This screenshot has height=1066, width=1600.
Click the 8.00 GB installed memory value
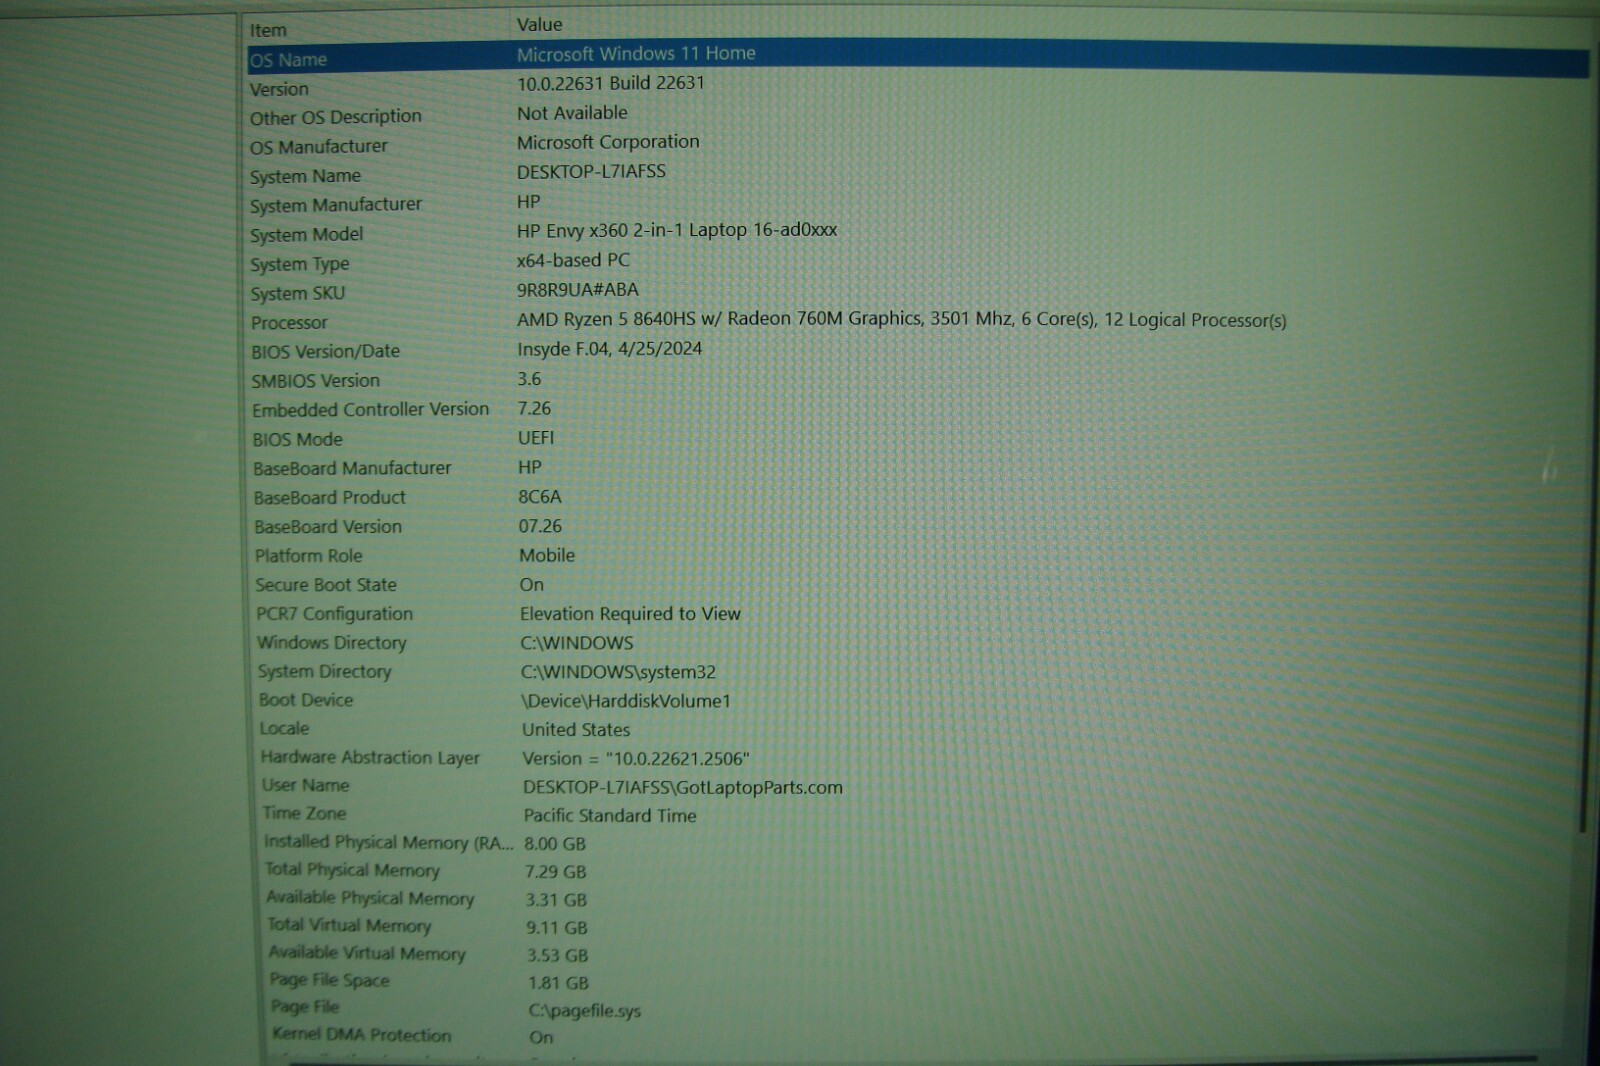tap(555, 844)
